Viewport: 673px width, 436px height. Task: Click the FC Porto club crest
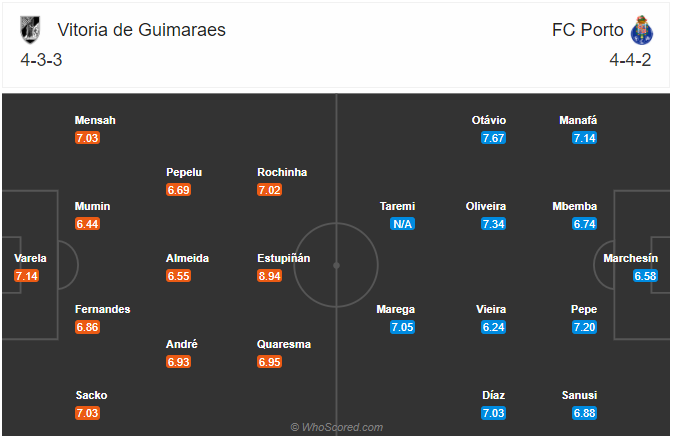pyautogui.click(x=642, y=30)
